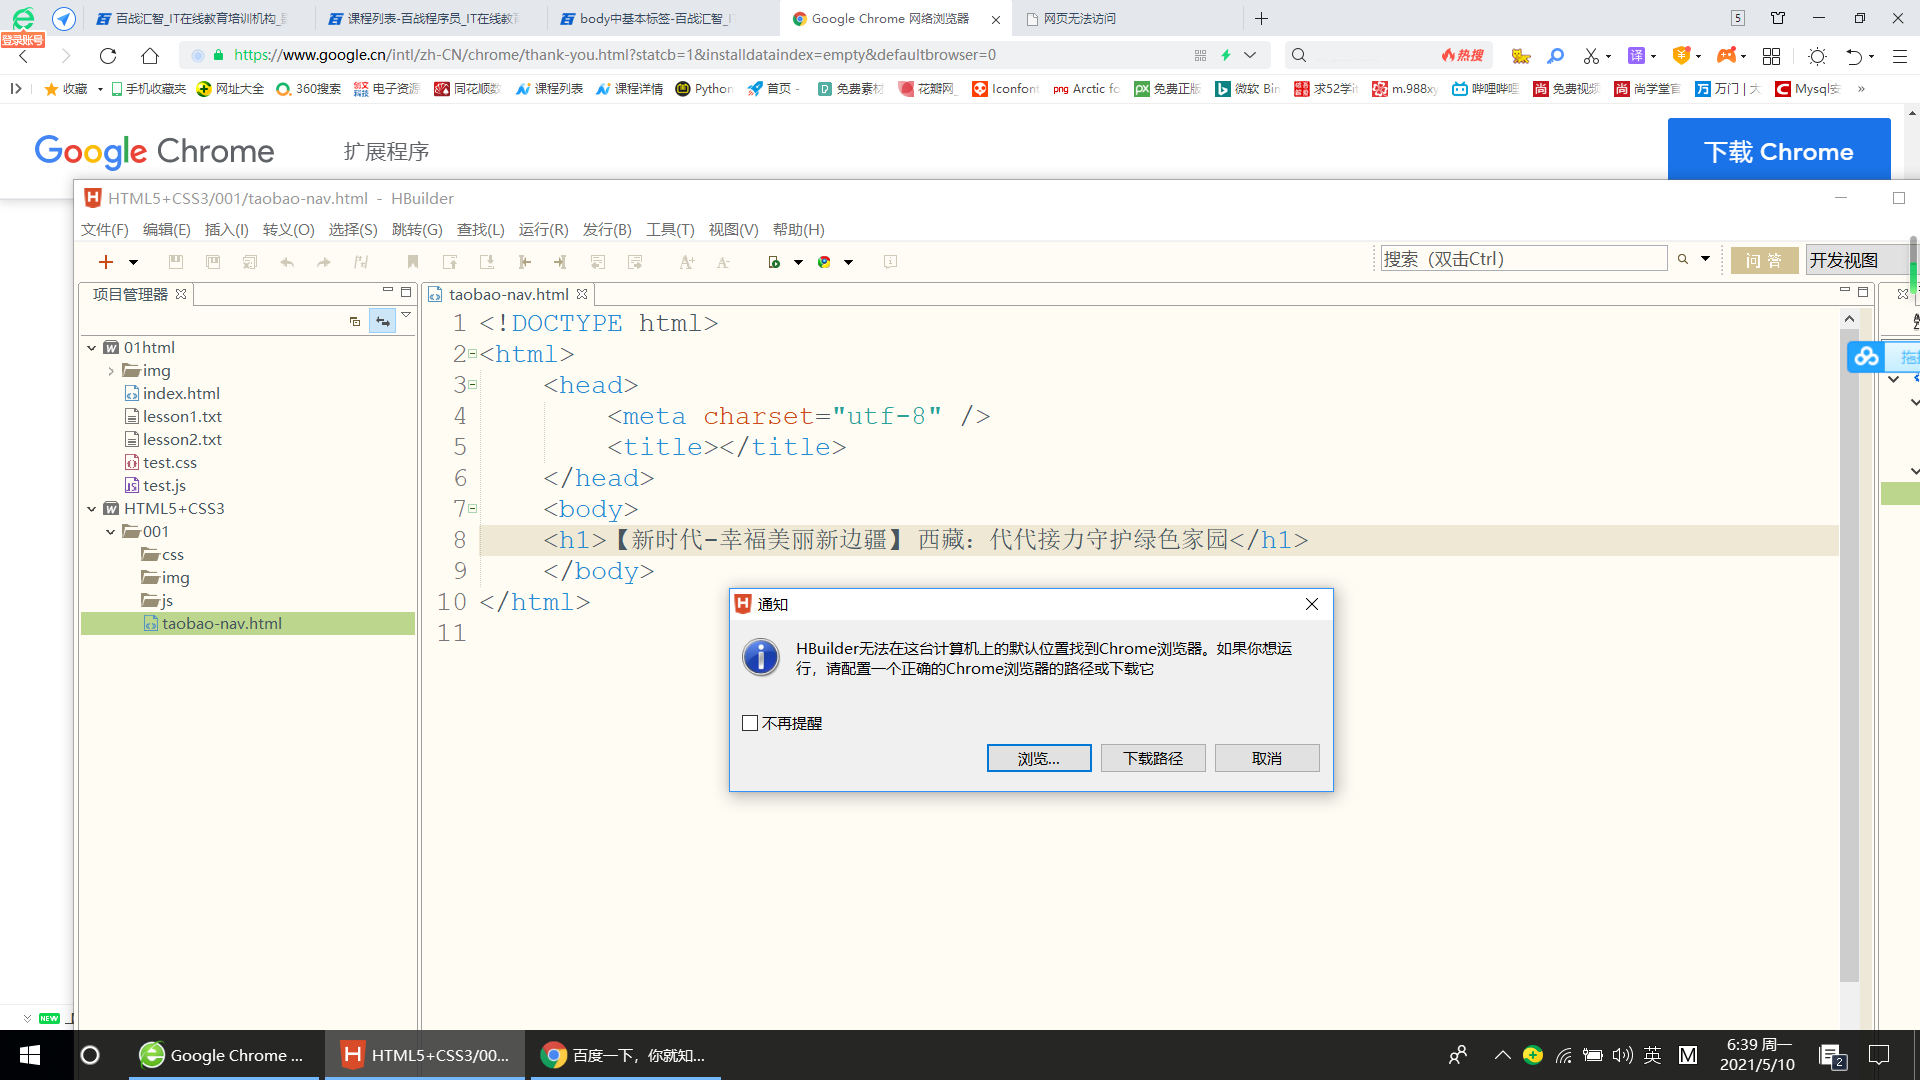This screenshot has height=1080, width=1920.
Task: Click the Collapse All icon in project manager
Action: pyautogui.click(x=354, y=321)
